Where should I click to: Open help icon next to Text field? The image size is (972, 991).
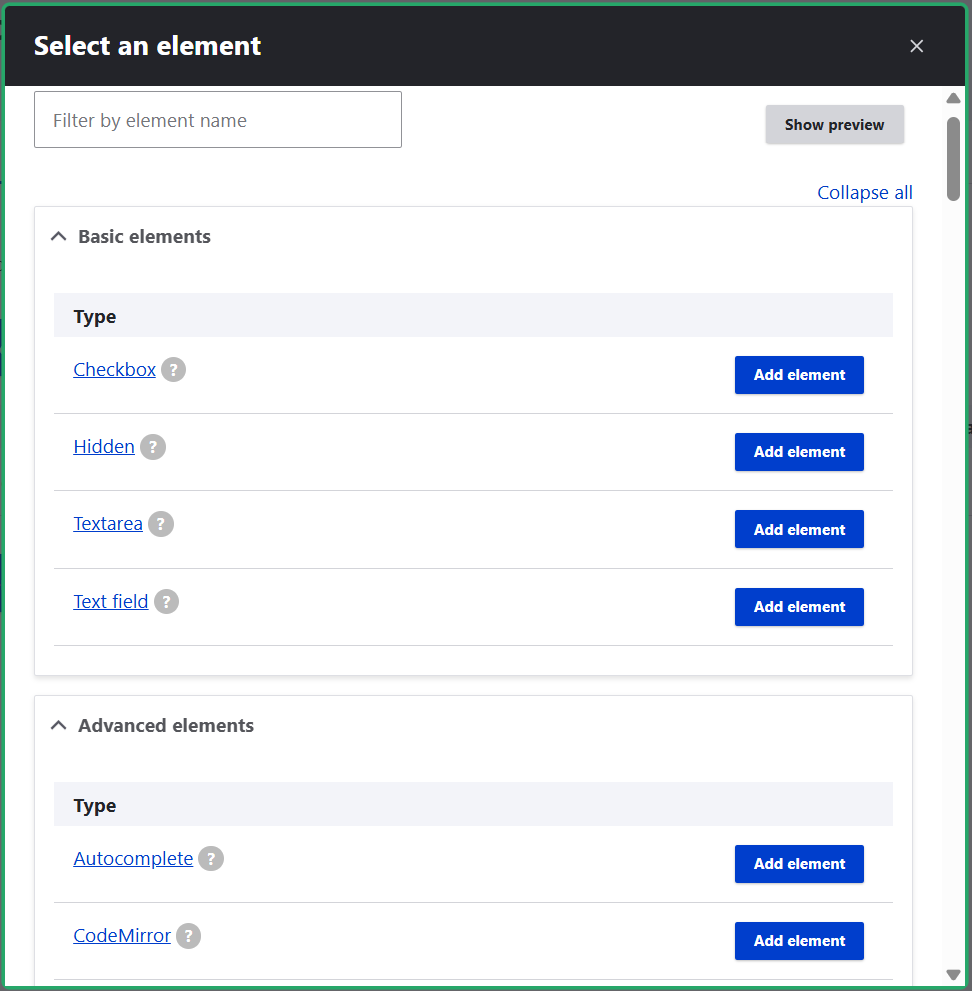pos(166,602)
